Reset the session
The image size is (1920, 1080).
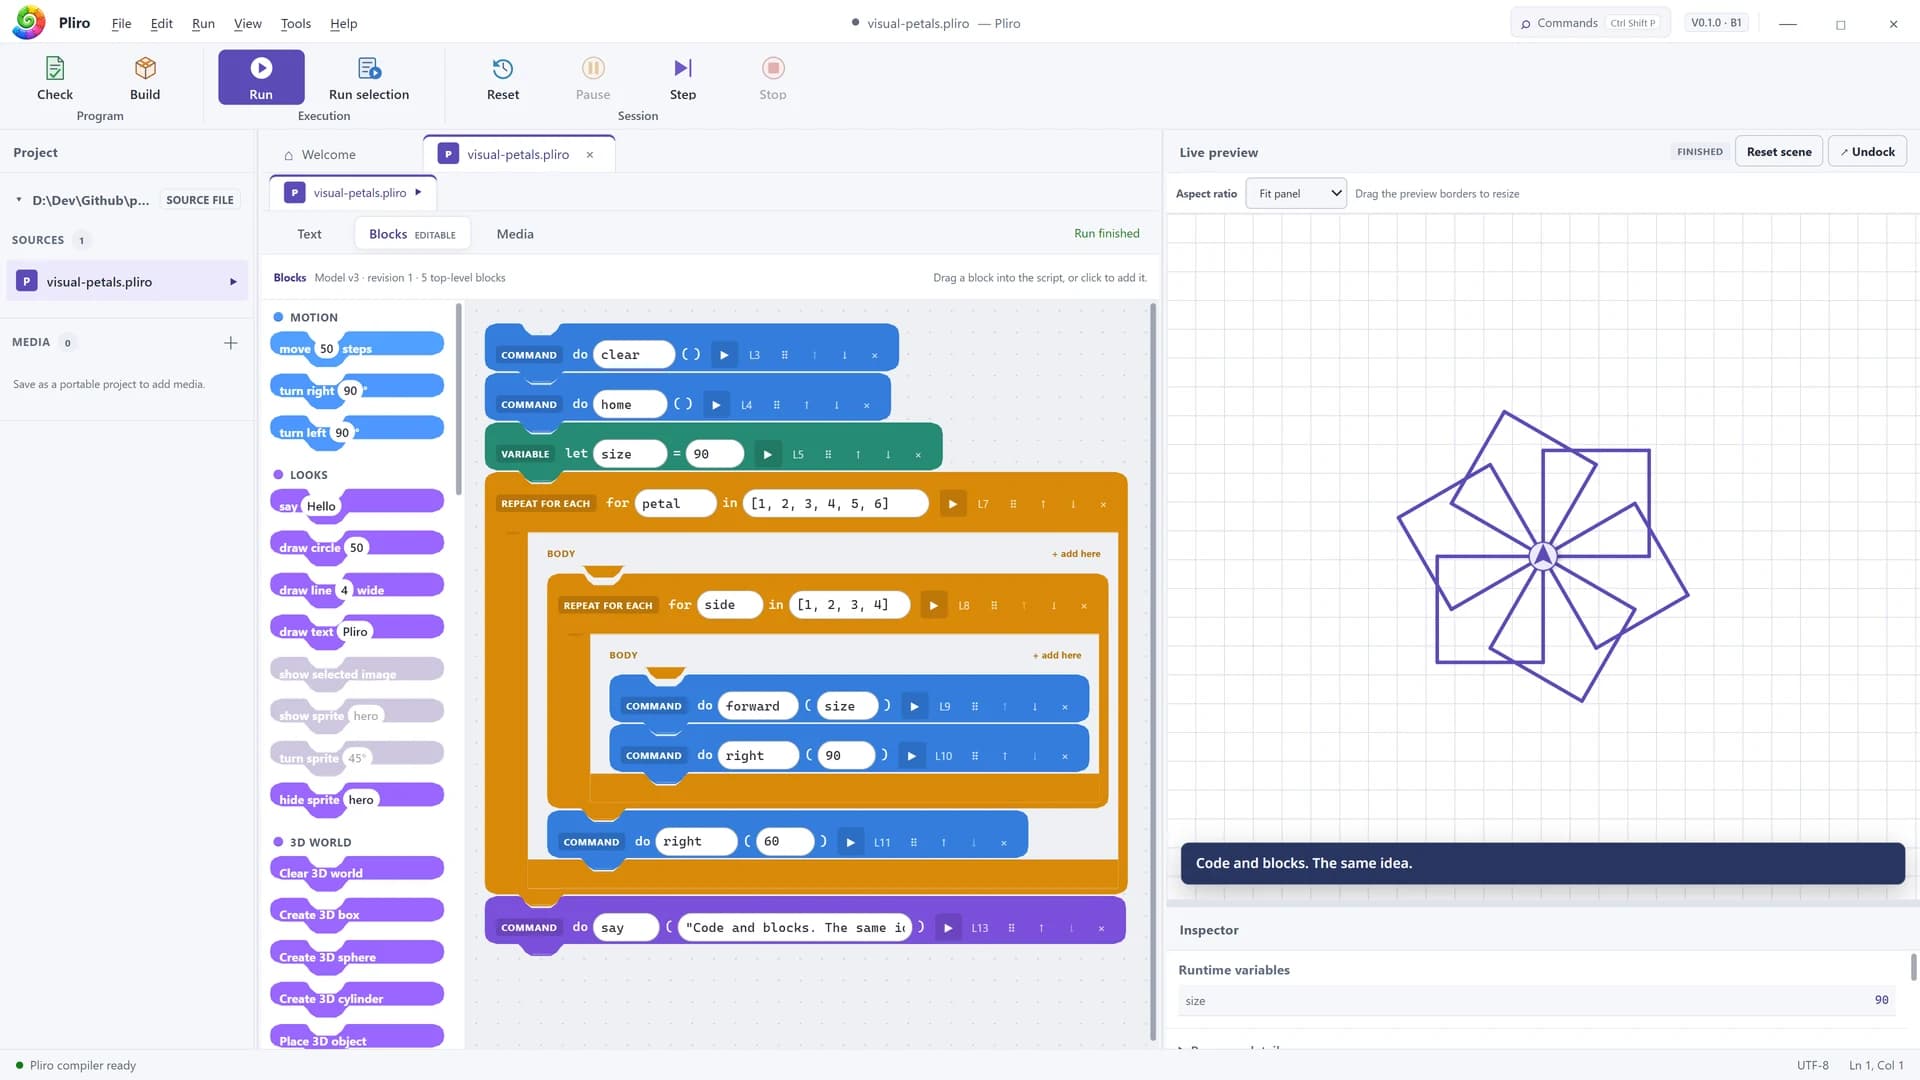point(503,77)
